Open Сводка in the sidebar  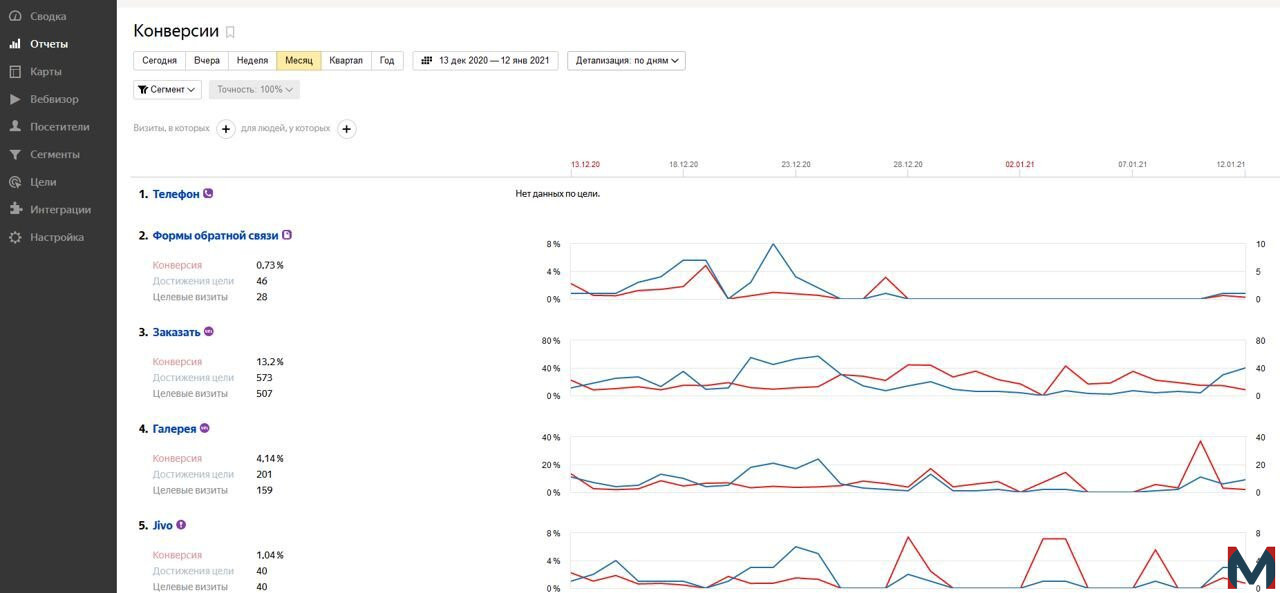pyautogui.click(x=48, y=16)
